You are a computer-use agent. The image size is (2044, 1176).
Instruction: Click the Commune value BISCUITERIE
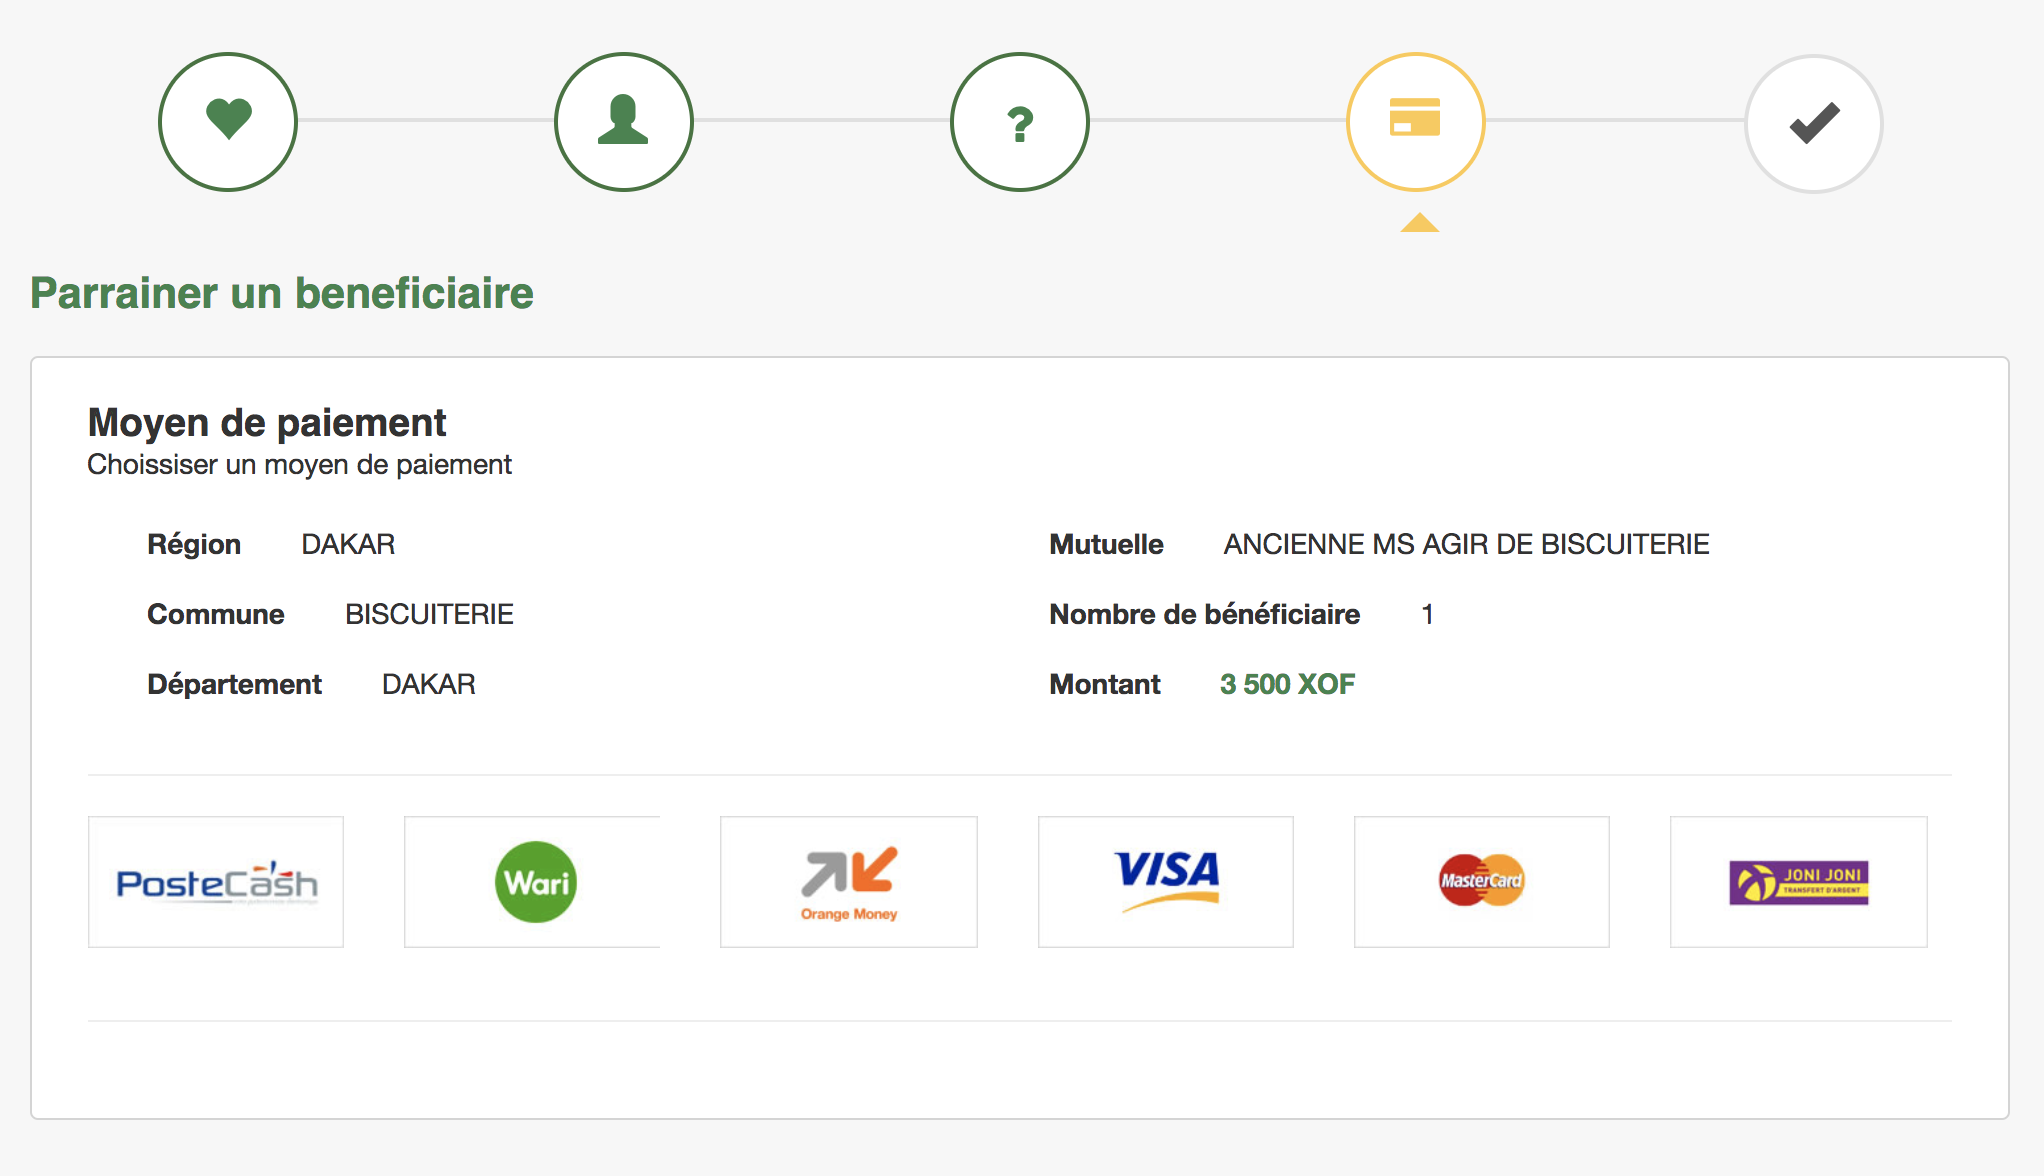429,614
